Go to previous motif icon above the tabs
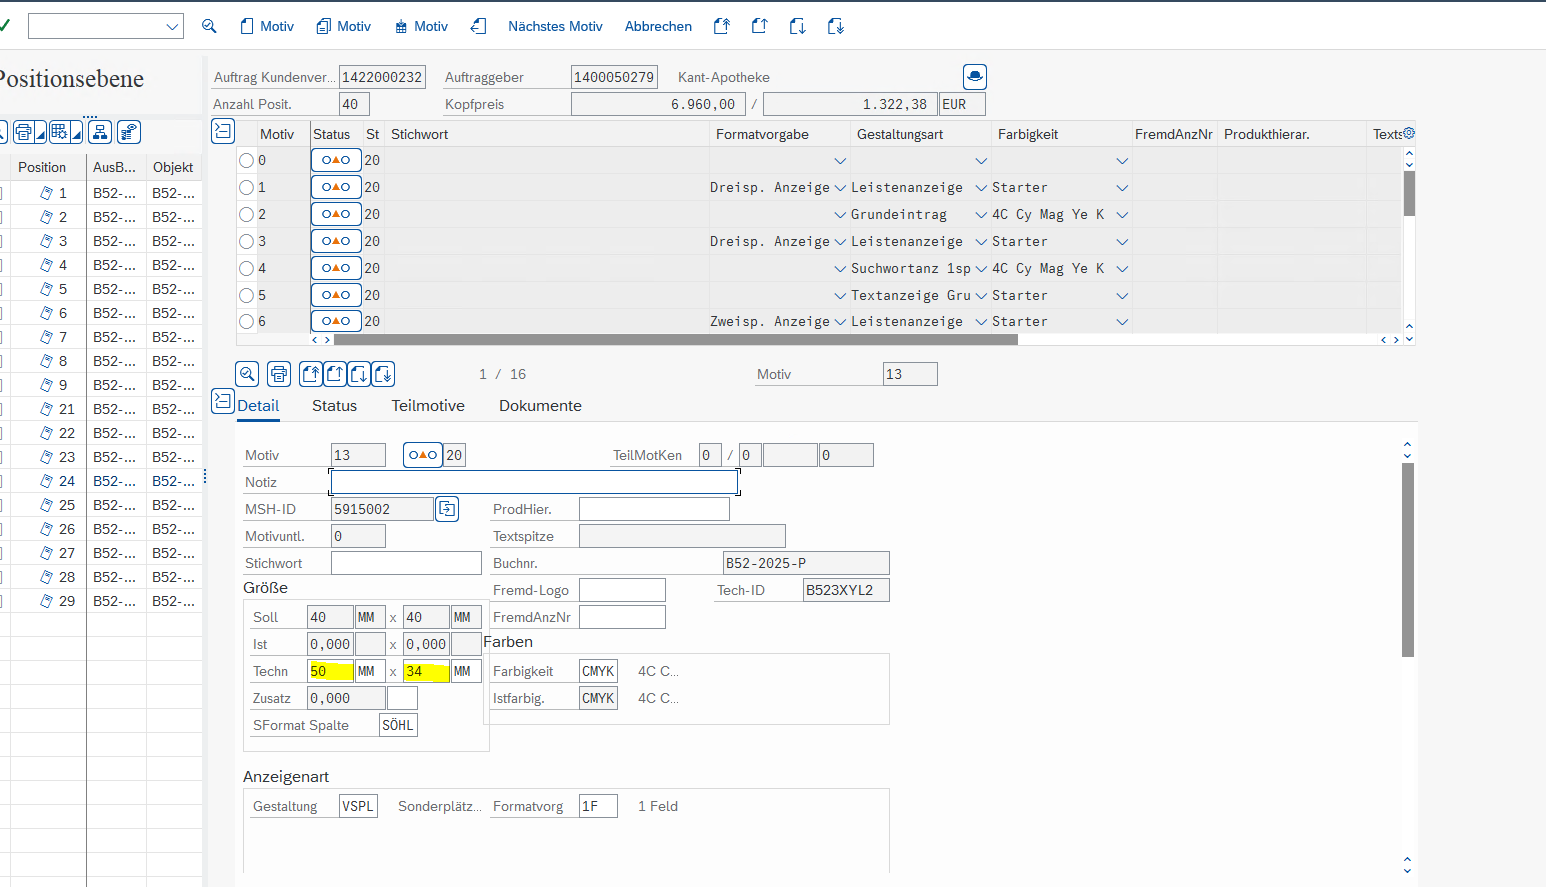The image size is (1546, 887). click(335, 374)
